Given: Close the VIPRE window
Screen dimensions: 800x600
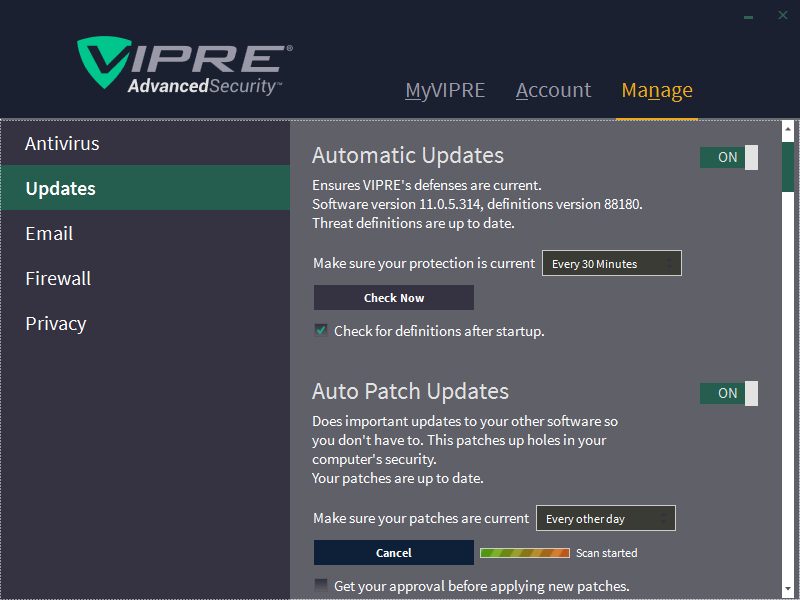Looking at the screenshot, I should [x=783, y=15].
